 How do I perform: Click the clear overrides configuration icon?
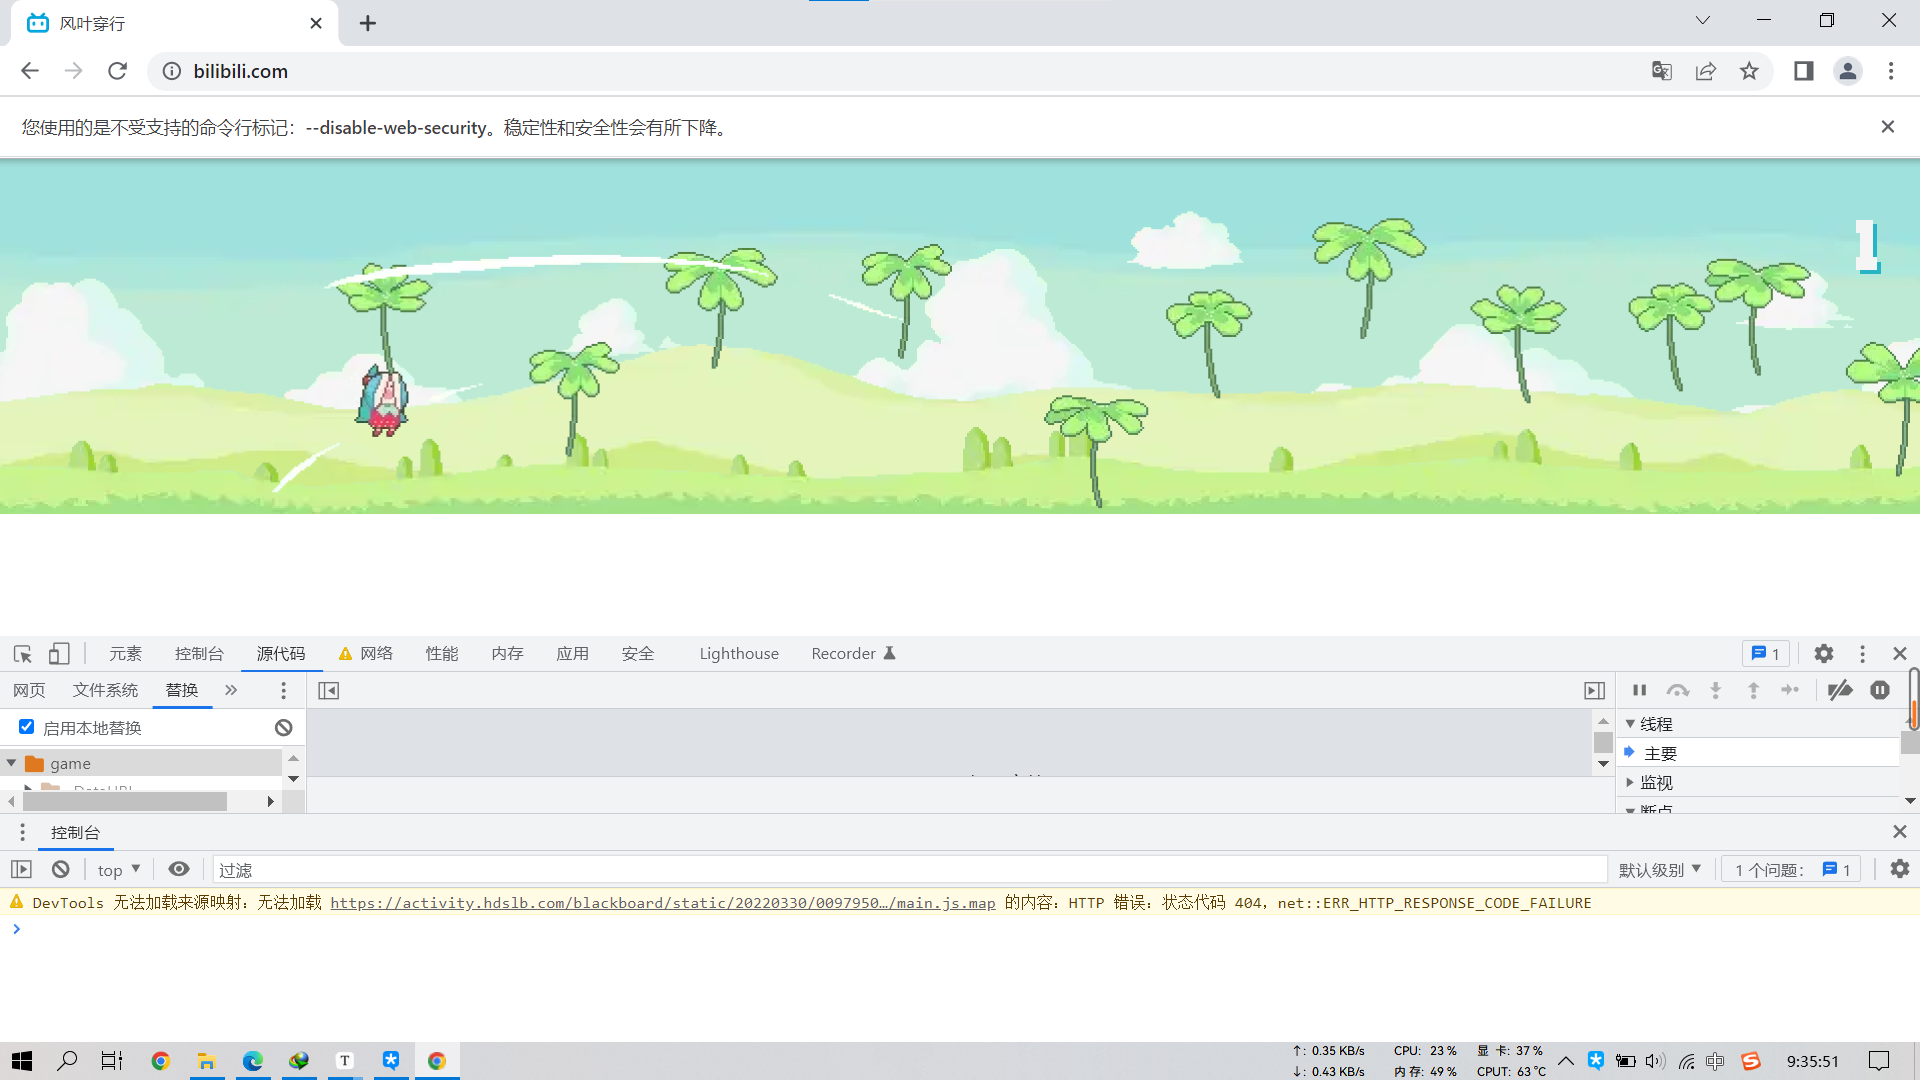click(284, 728)
